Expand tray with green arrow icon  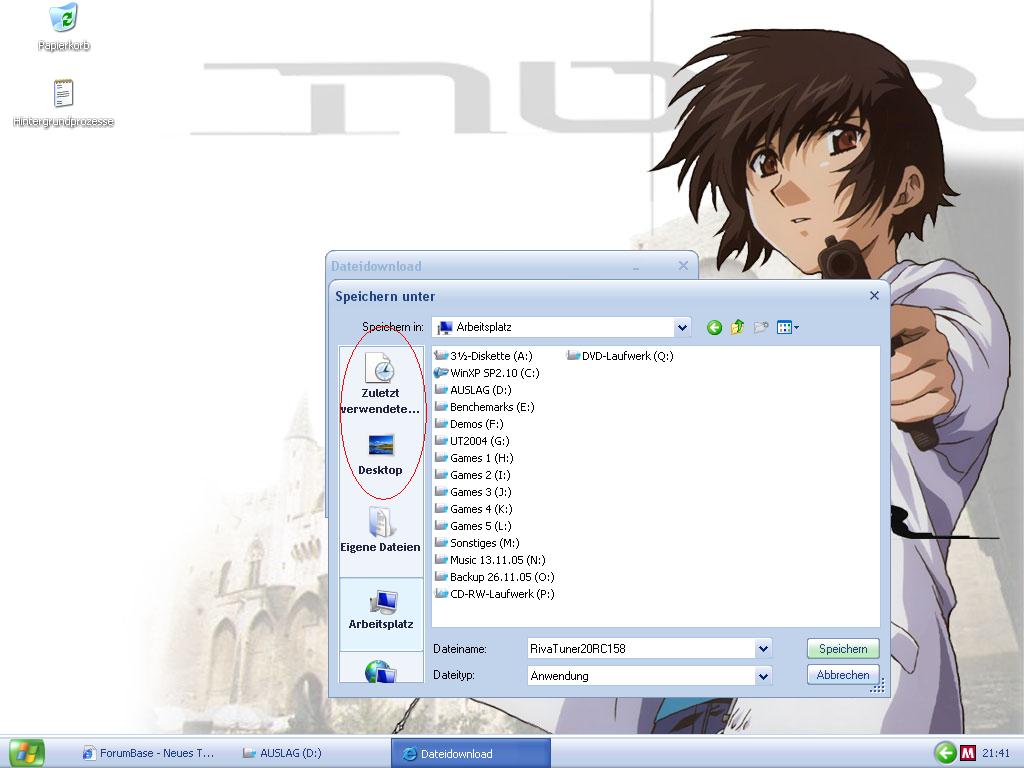[x=944, y=753]
